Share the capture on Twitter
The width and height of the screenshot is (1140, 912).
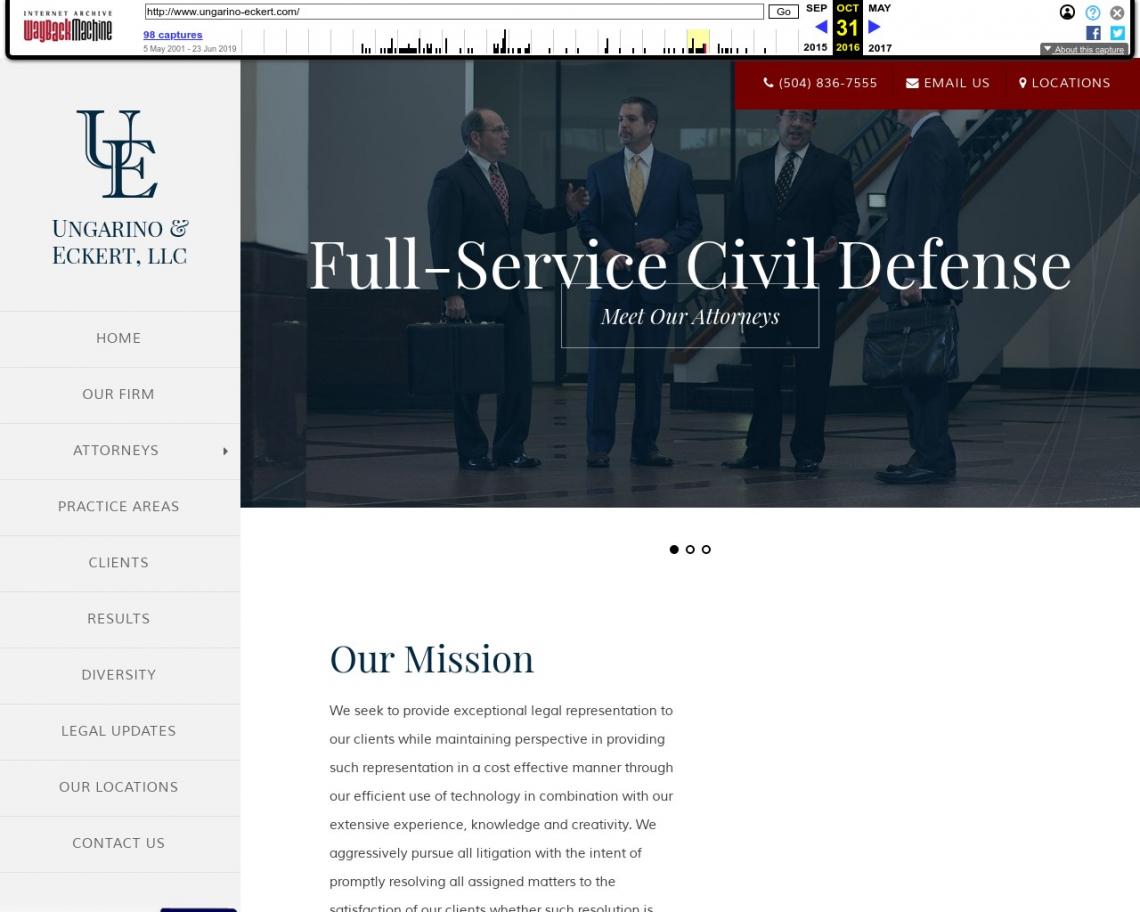(x=1117, y=33)
